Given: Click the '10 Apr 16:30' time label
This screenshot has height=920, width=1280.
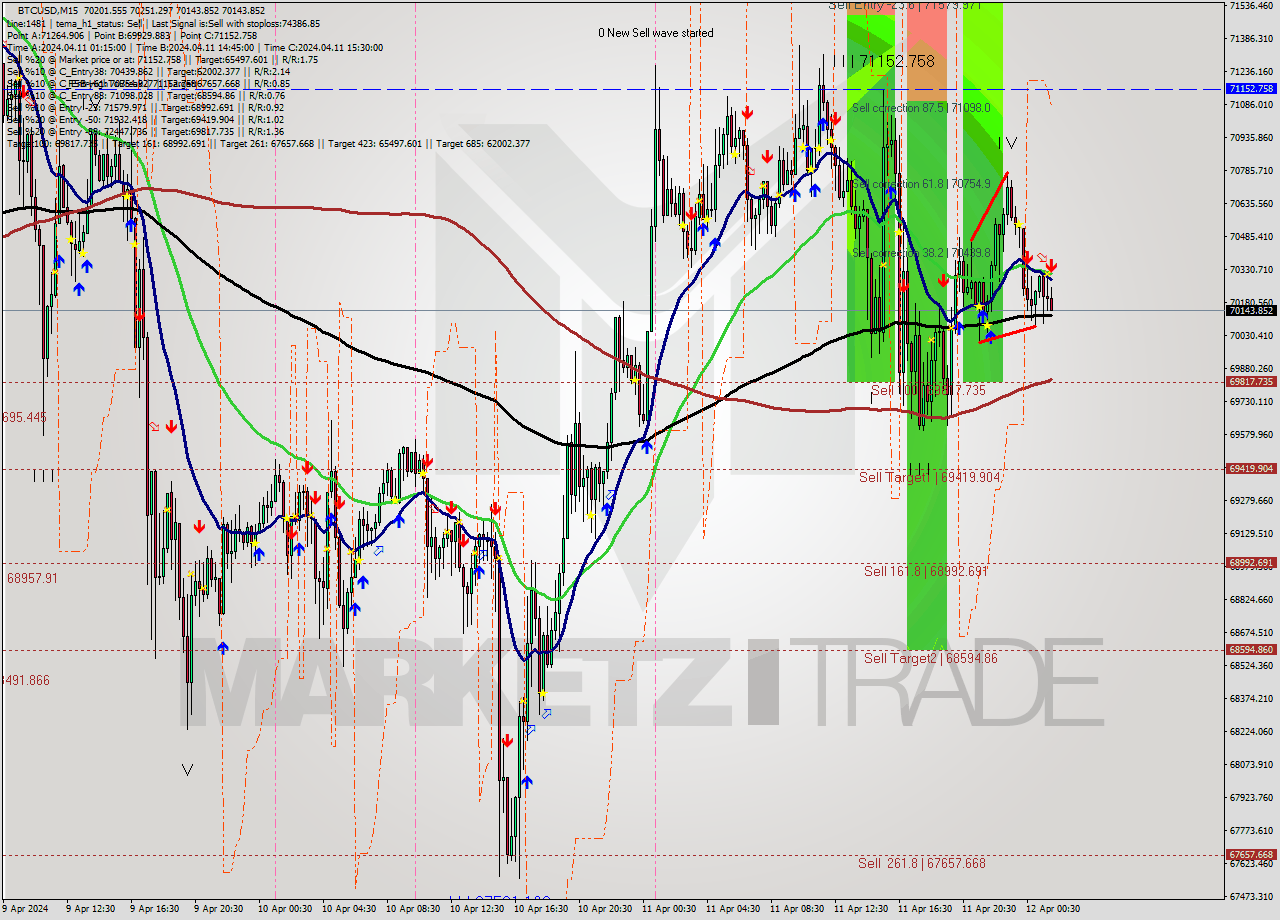Looking at the screenshot, I should click(x=543, y=909).
